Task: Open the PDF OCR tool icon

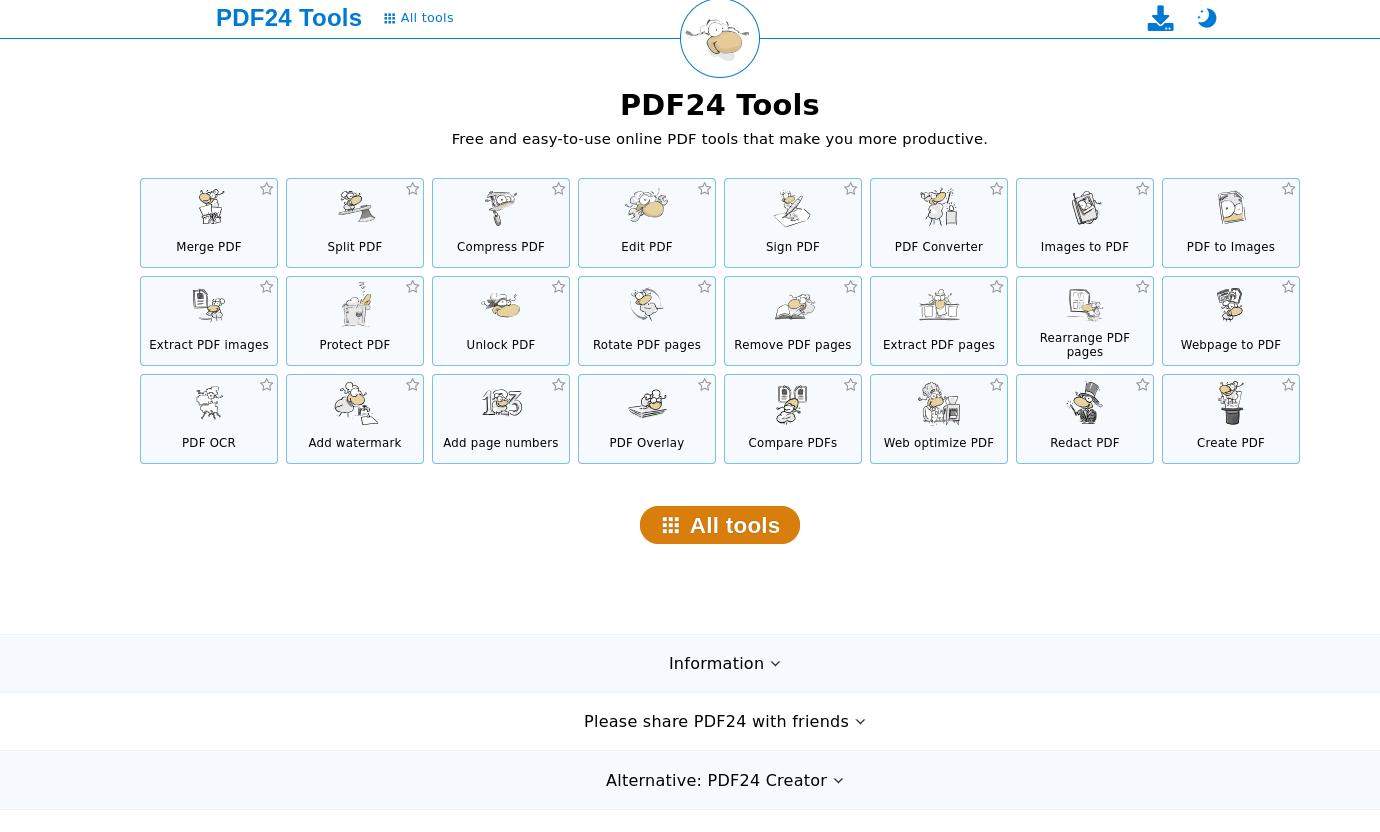Action: pos(209,403)
